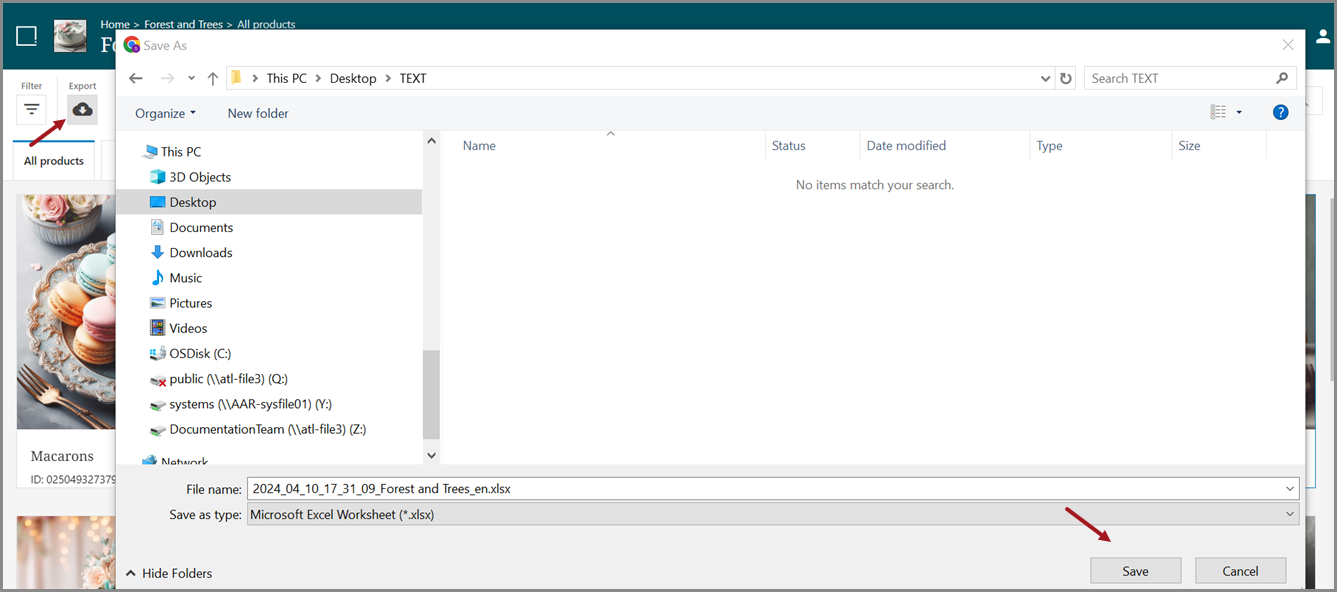Click the change view layout icon
This screenshot has width=1337, height=592.
click(1218, 113)
